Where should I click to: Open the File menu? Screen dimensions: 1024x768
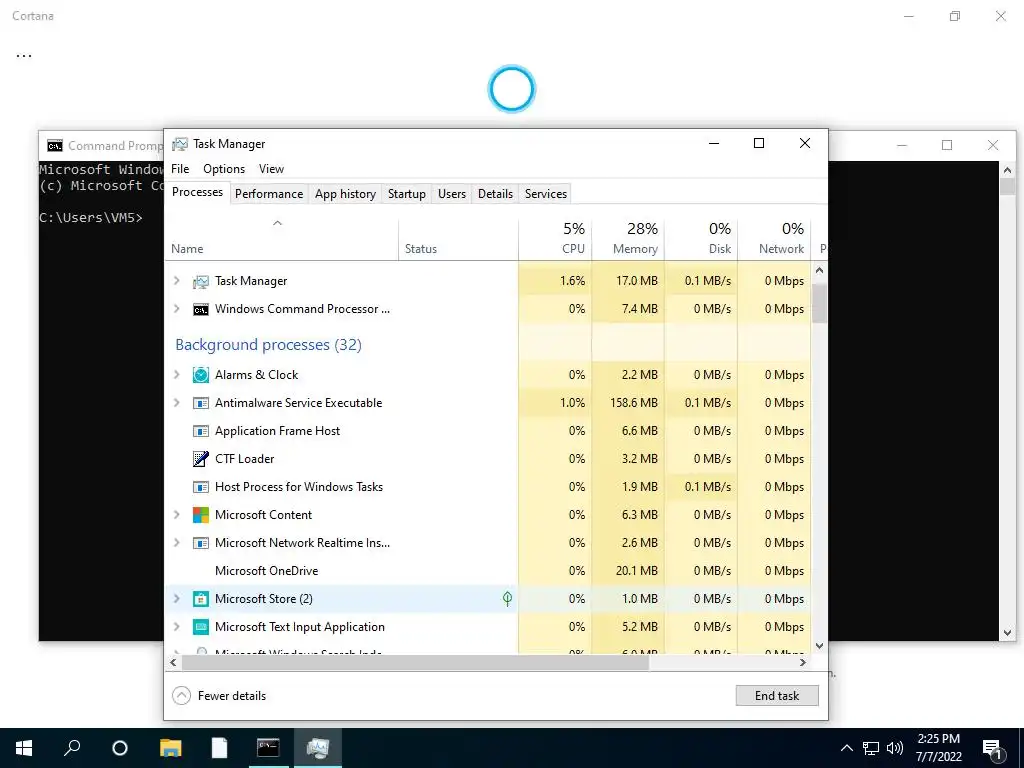(180, 169)
